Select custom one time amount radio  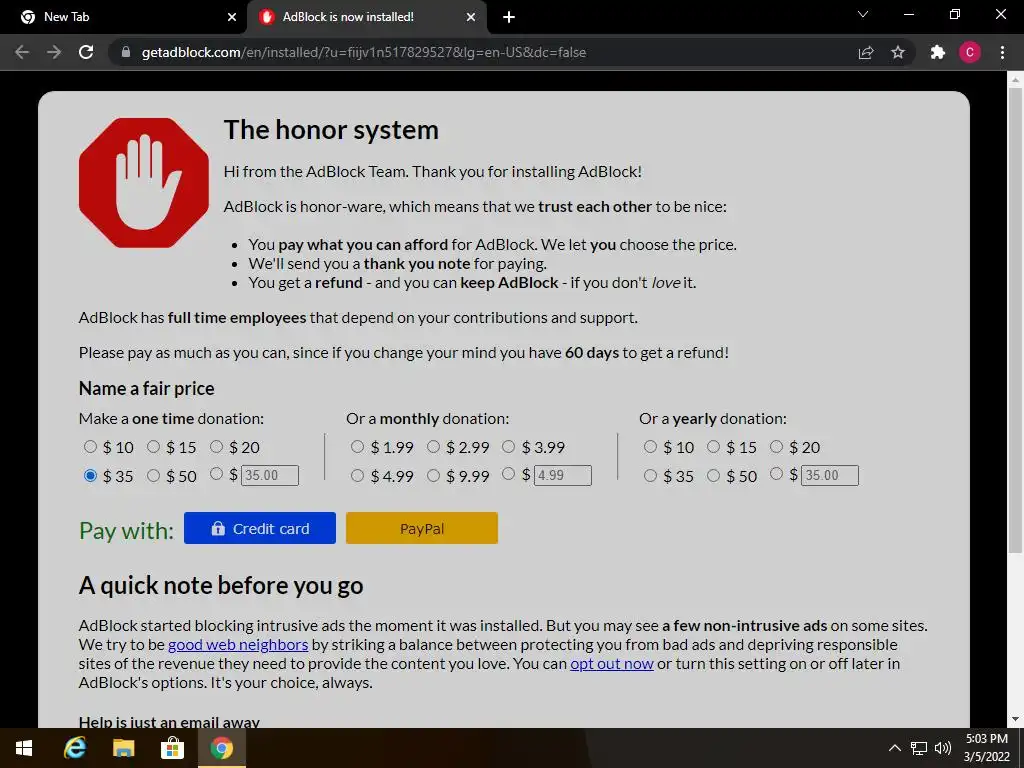click(216, 474)
